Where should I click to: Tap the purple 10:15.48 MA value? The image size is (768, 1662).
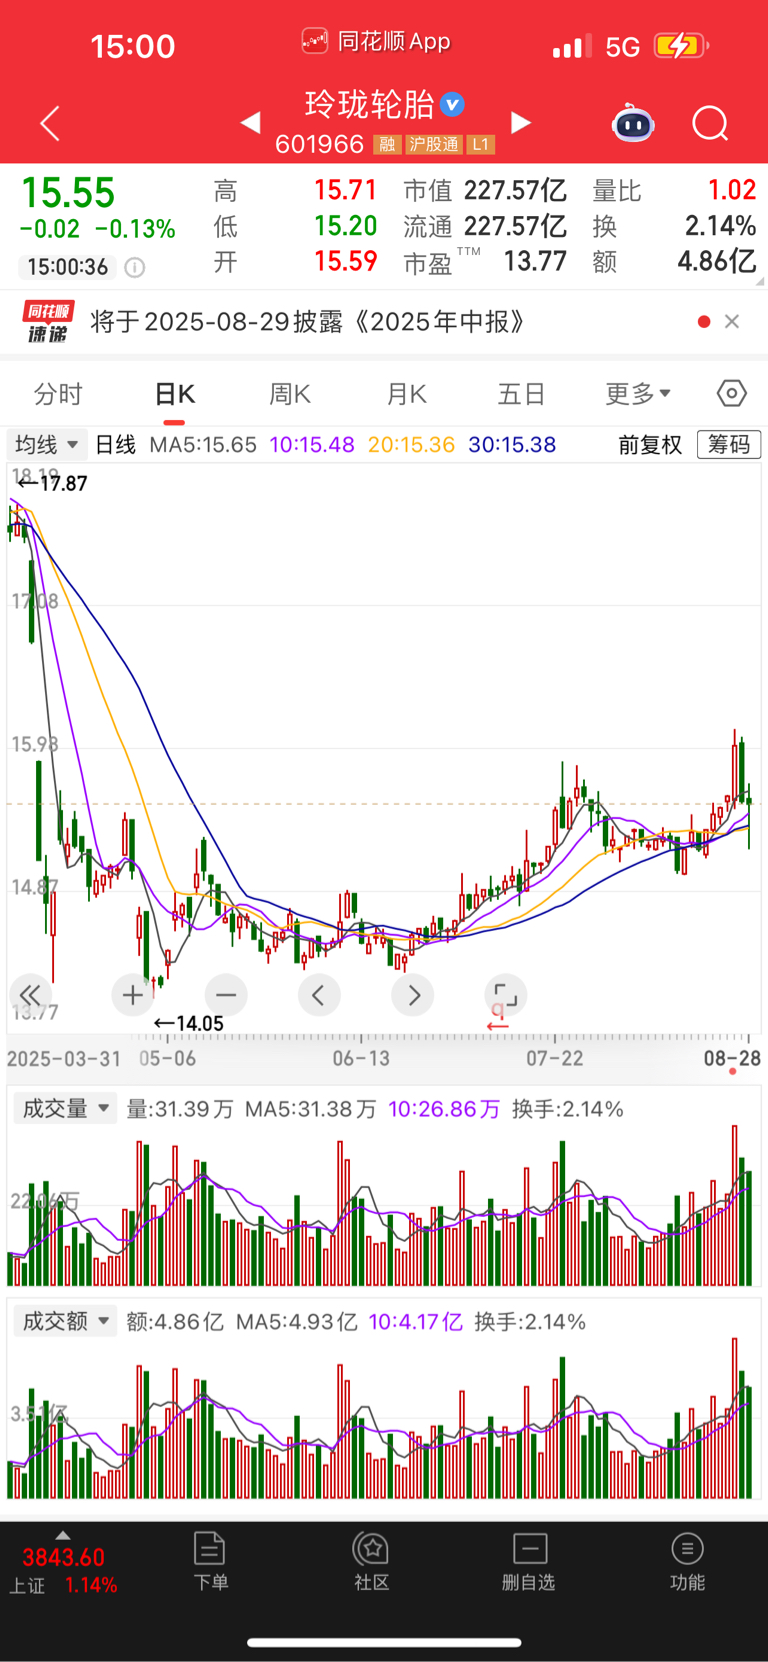tap(312, 444)
